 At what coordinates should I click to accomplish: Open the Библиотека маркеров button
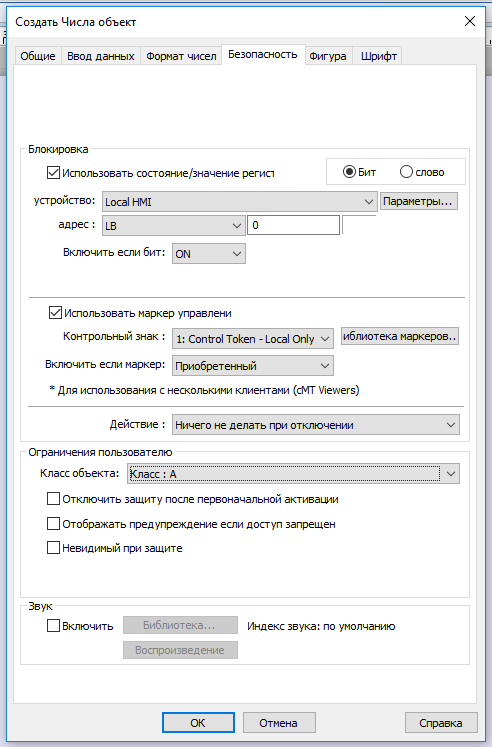point(400,336)
